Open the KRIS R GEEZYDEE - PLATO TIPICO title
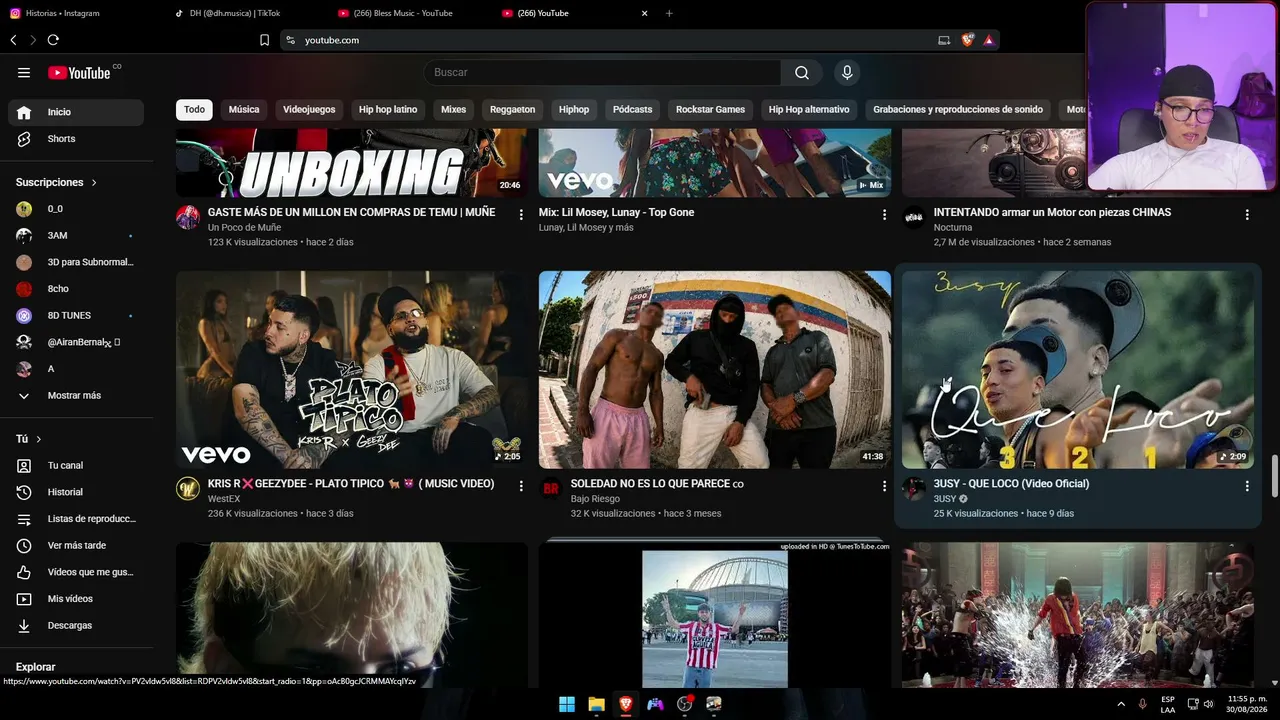Viewport: 1280px width, 720px height. click(351, 484)
